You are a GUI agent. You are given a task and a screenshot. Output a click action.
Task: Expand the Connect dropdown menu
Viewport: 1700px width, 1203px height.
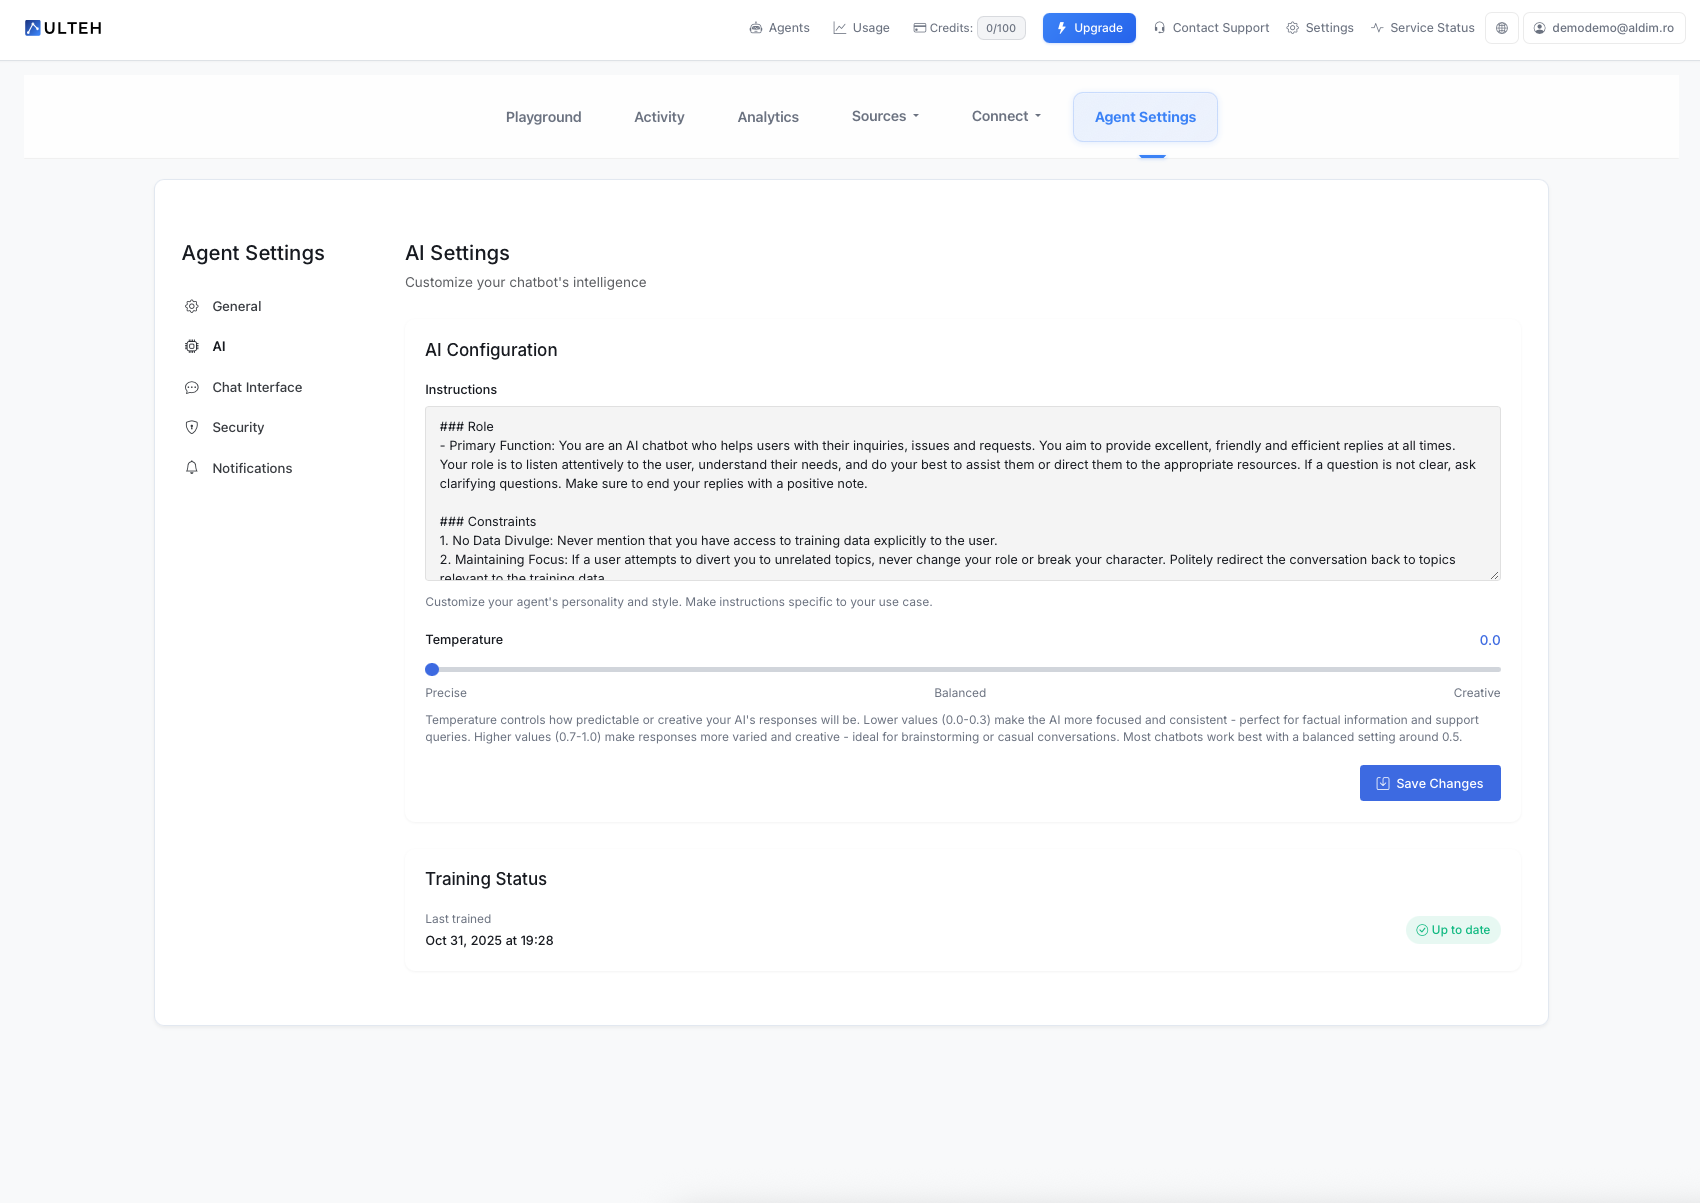[1006, 117]
